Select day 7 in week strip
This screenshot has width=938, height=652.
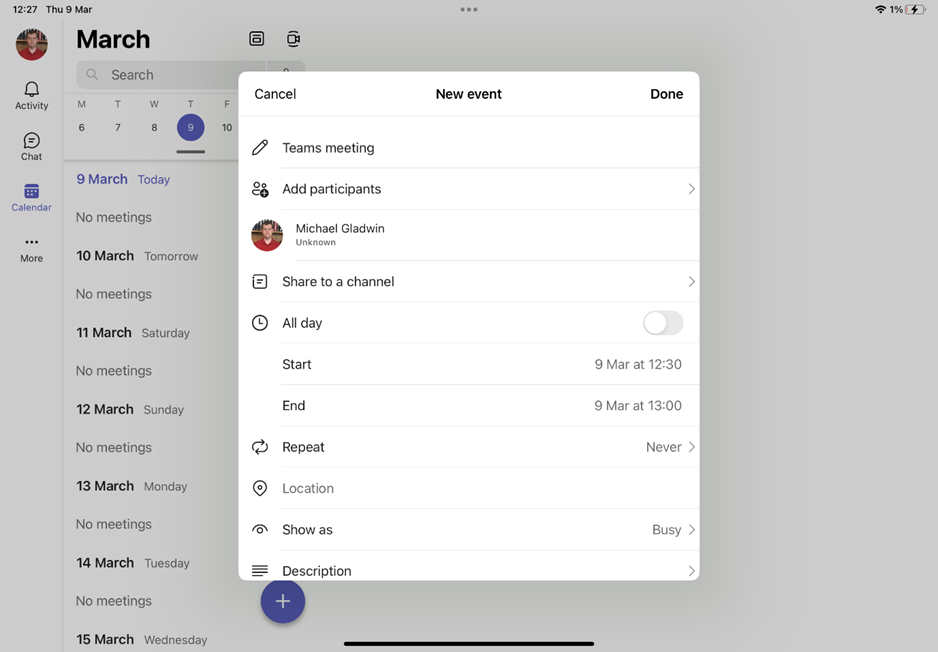118,127
